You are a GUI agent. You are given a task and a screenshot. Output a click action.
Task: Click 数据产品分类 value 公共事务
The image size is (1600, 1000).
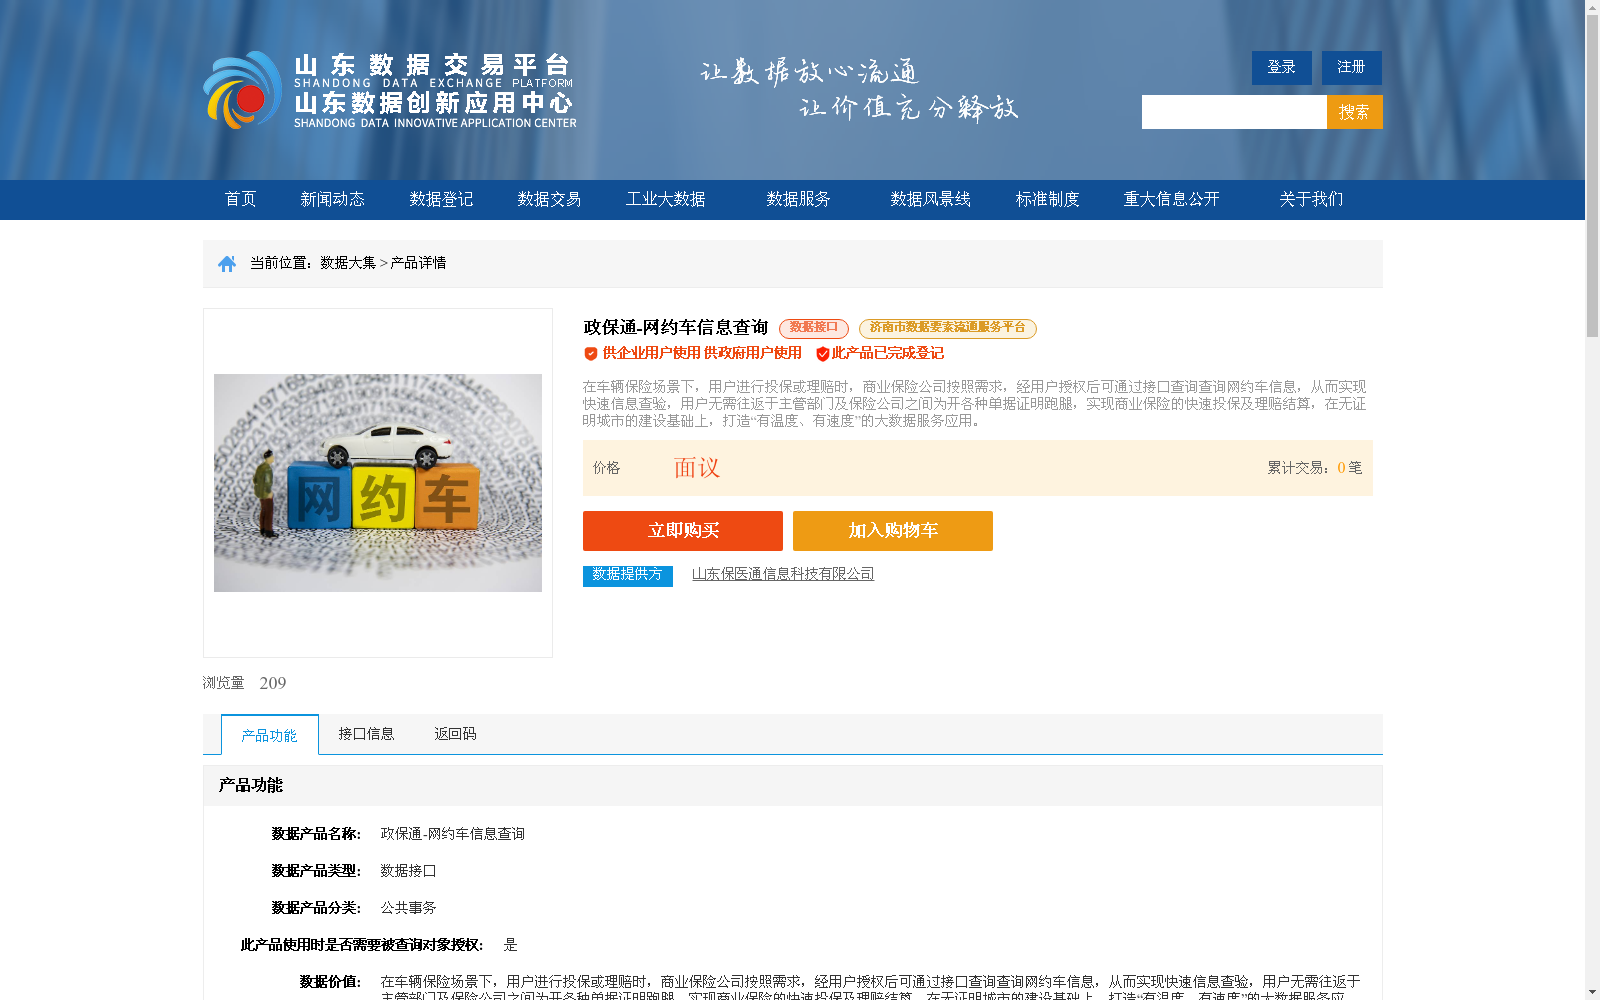click(x=408, y=908)
